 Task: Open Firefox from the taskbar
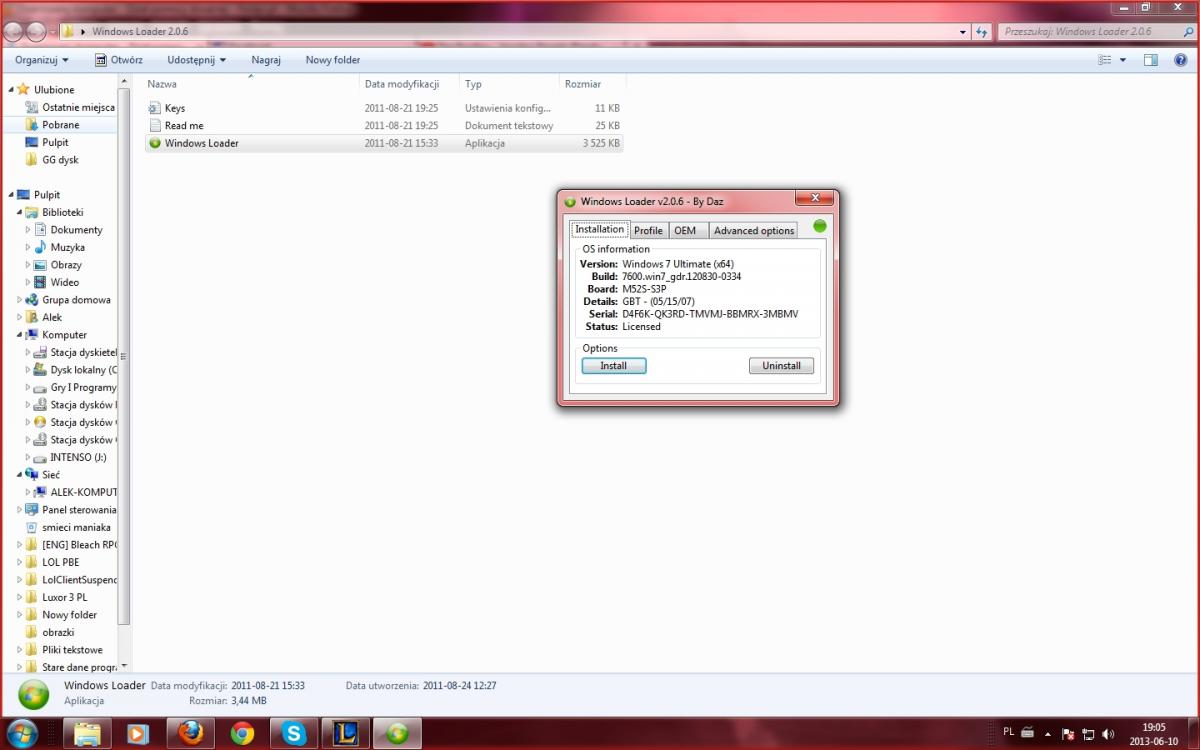[x=190, y=734]
